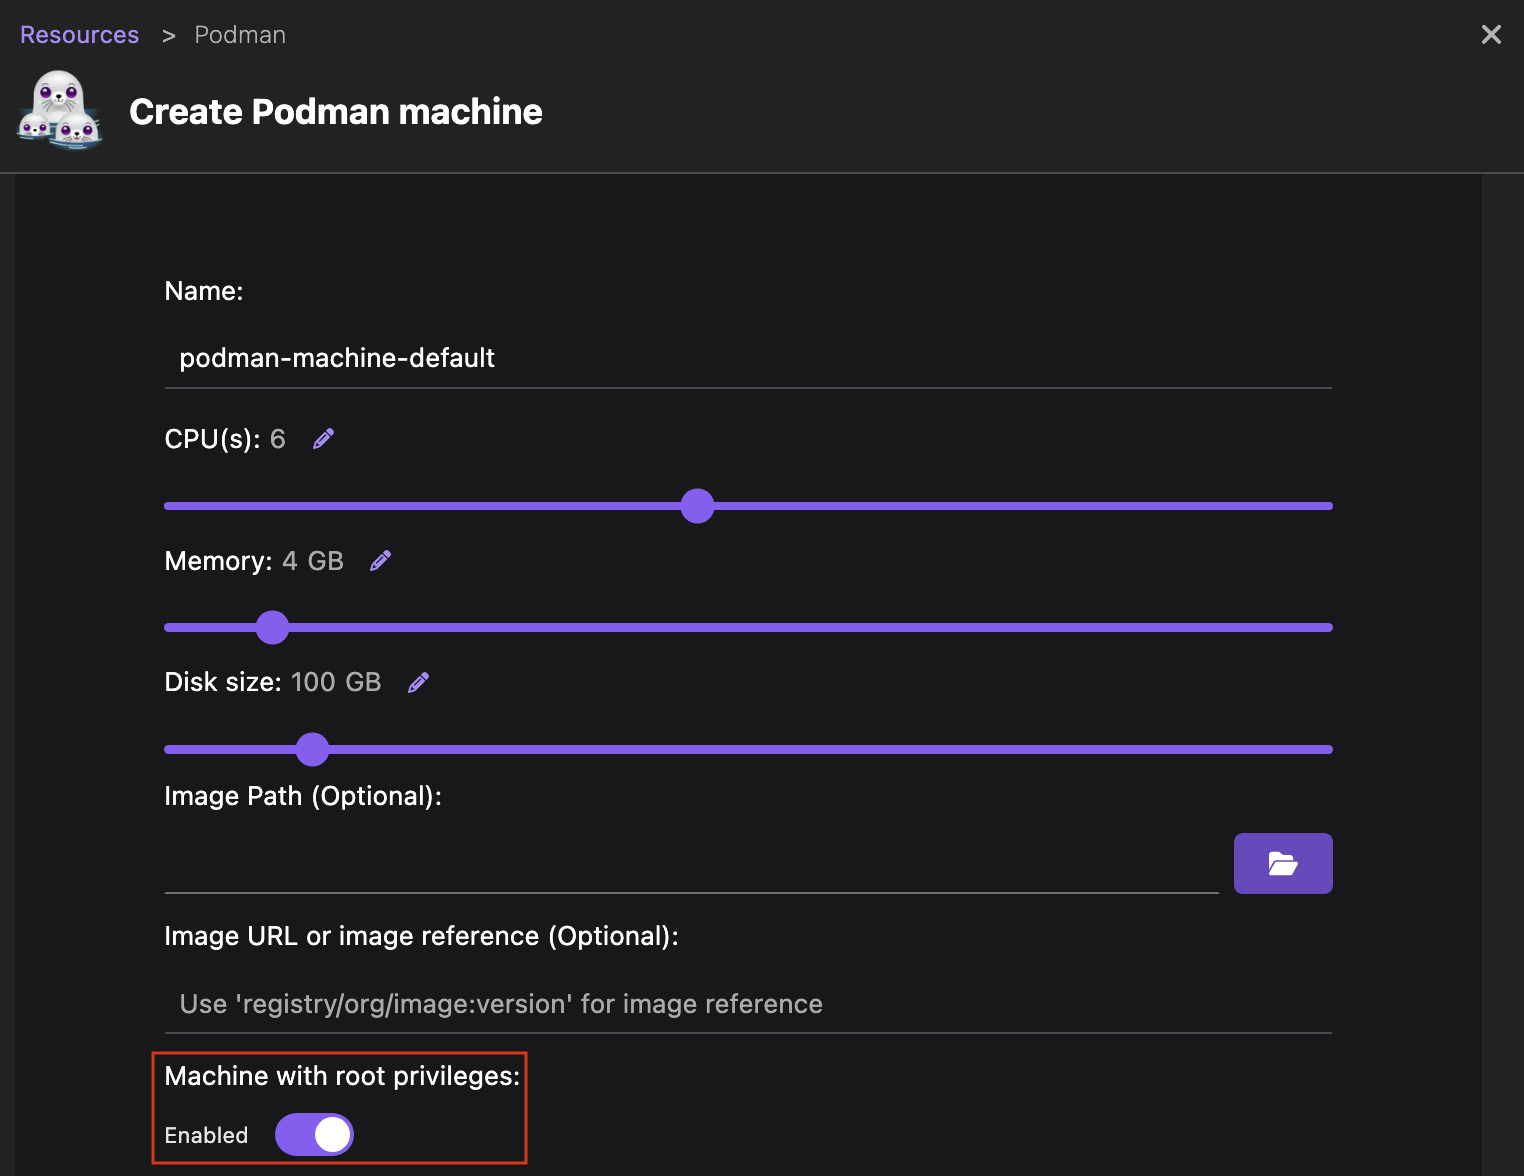Click the Enabled label beside the toggle
The image size is (1524, 1176).
[x=206, y=1135]
